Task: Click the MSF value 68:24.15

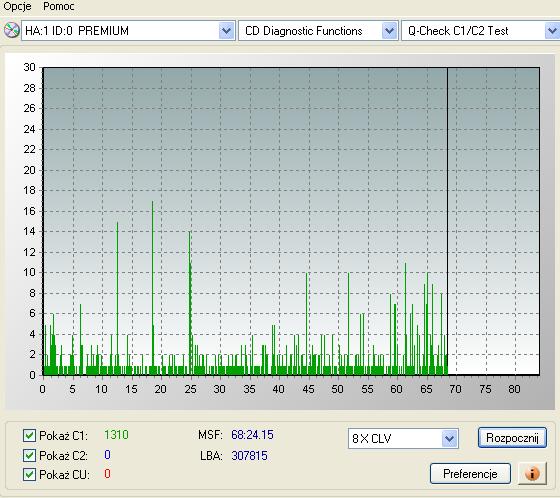Action: coord(252,435)
